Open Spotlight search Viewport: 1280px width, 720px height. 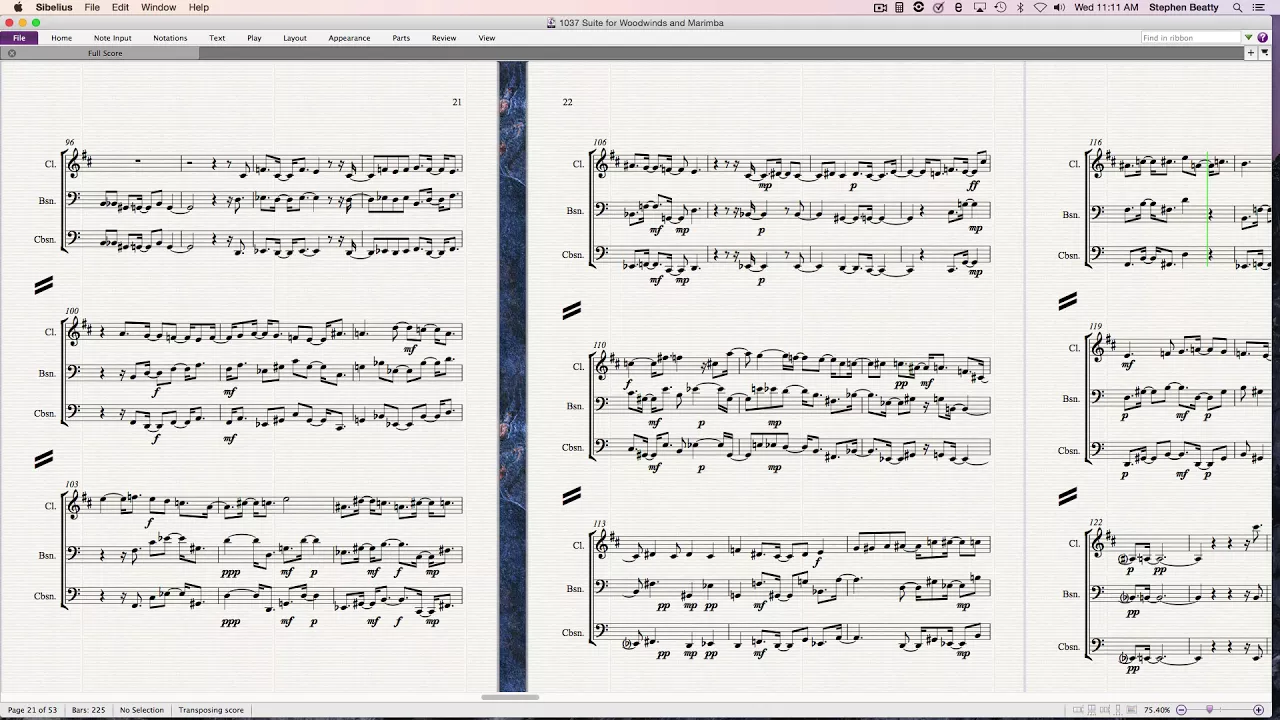[x=1238, y=7]
